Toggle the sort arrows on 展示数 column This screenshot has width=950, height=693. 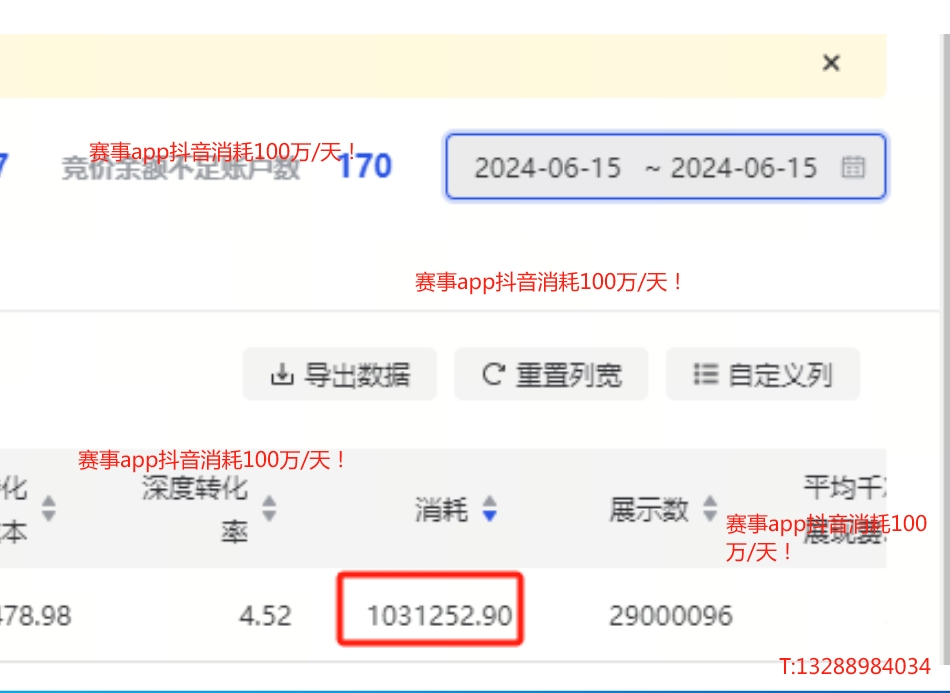click(x=710, y=509)
